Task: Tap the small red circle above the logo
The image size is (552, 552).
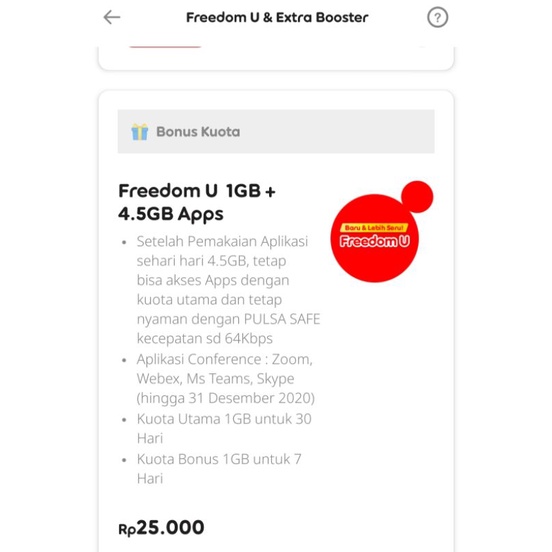Action: (x=417, y=197)
